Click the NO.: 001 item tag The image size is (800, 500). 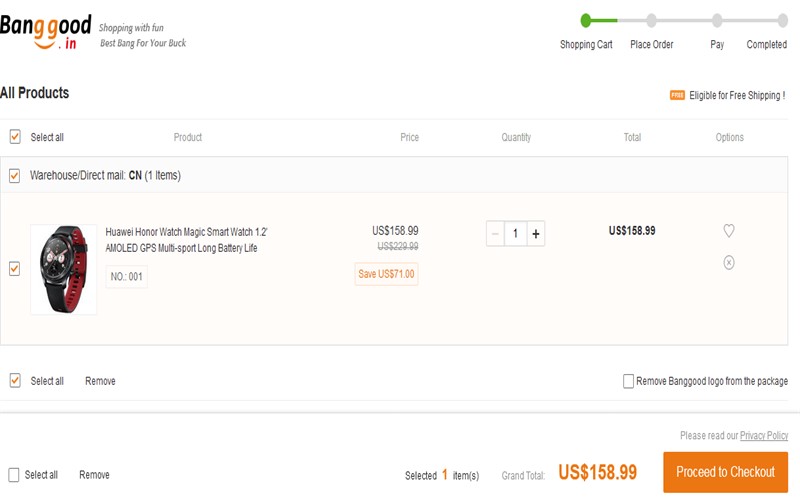[127, 277]
